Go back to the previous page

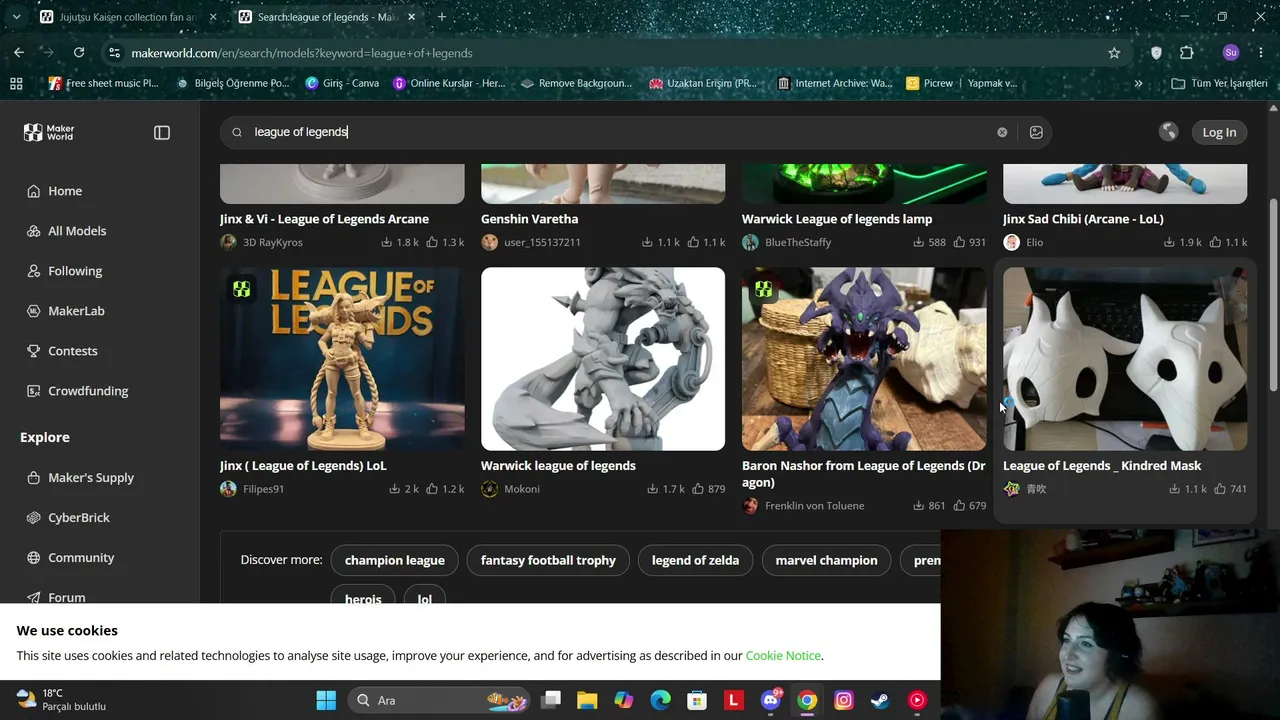[x=19, y=53]
